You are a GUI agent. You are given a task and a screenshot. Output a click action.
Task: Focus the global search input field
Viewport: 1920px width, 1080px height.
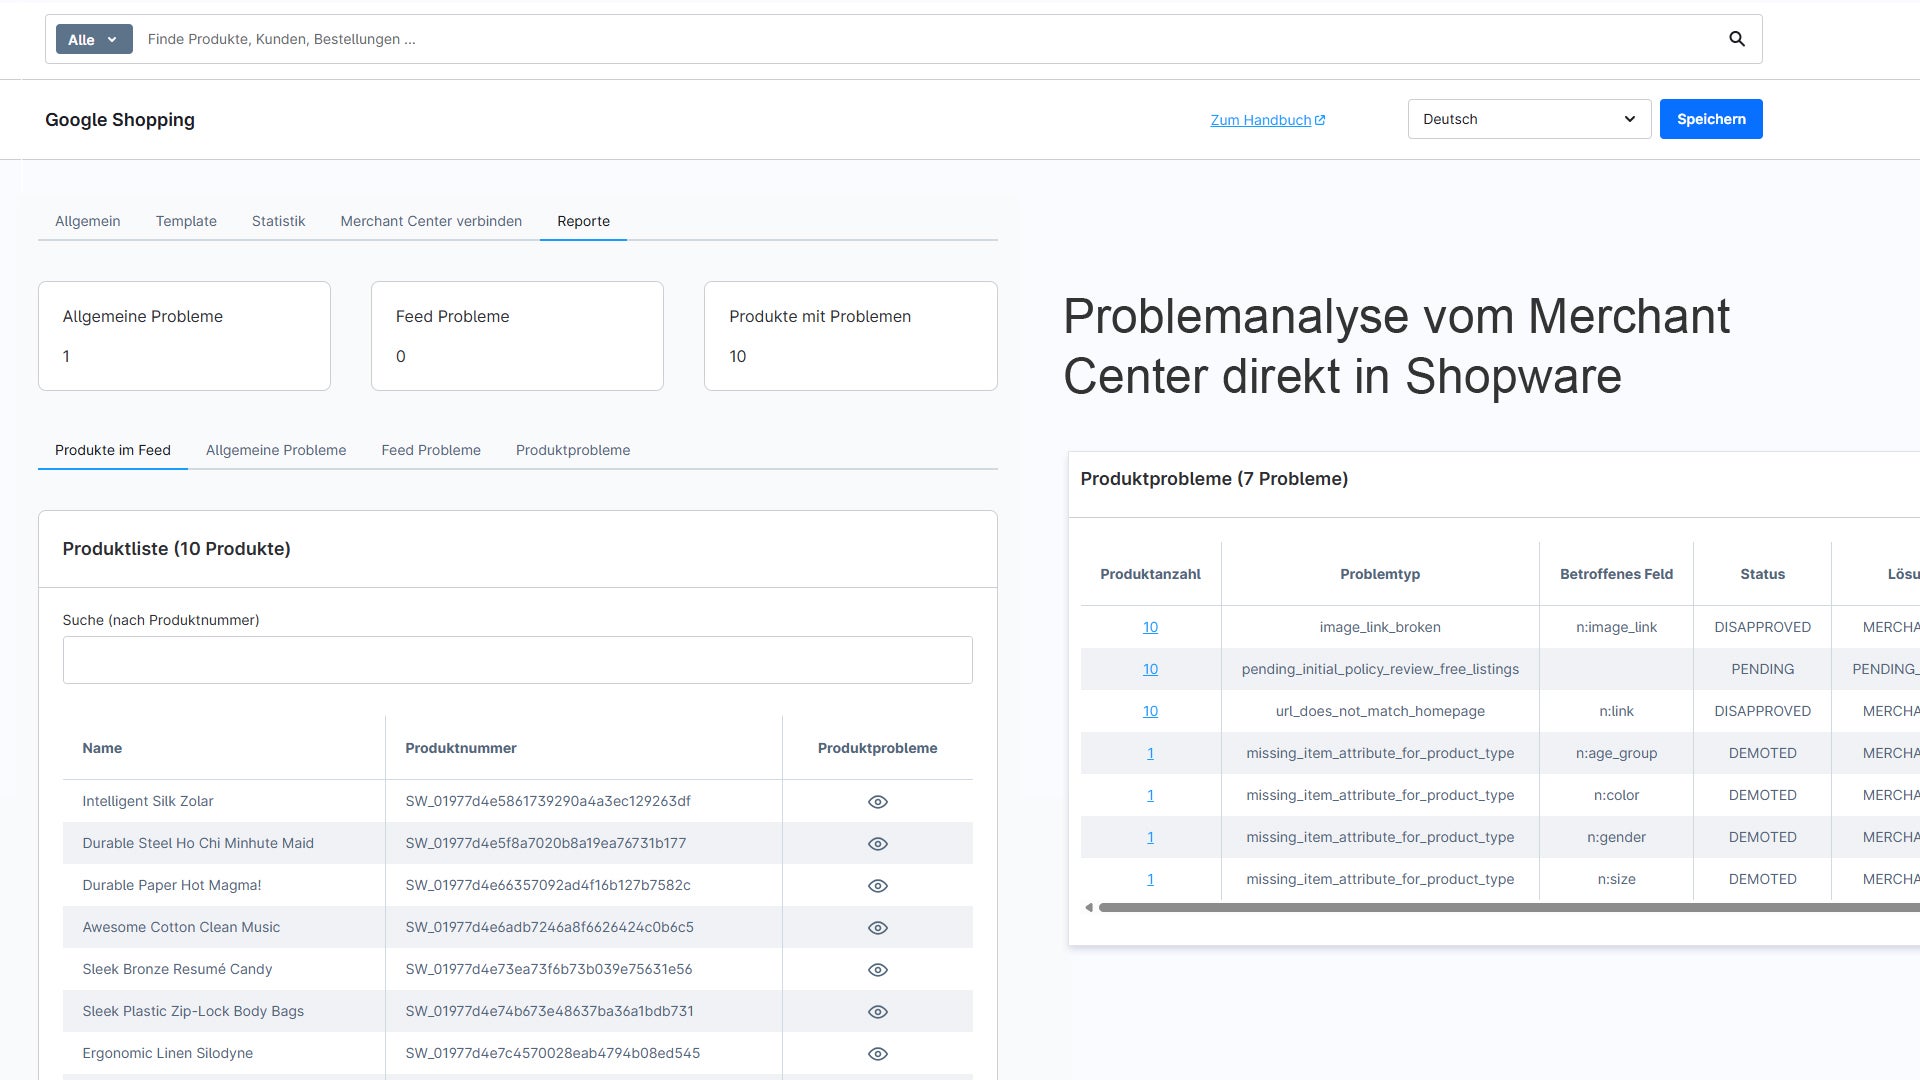(930, 39)
